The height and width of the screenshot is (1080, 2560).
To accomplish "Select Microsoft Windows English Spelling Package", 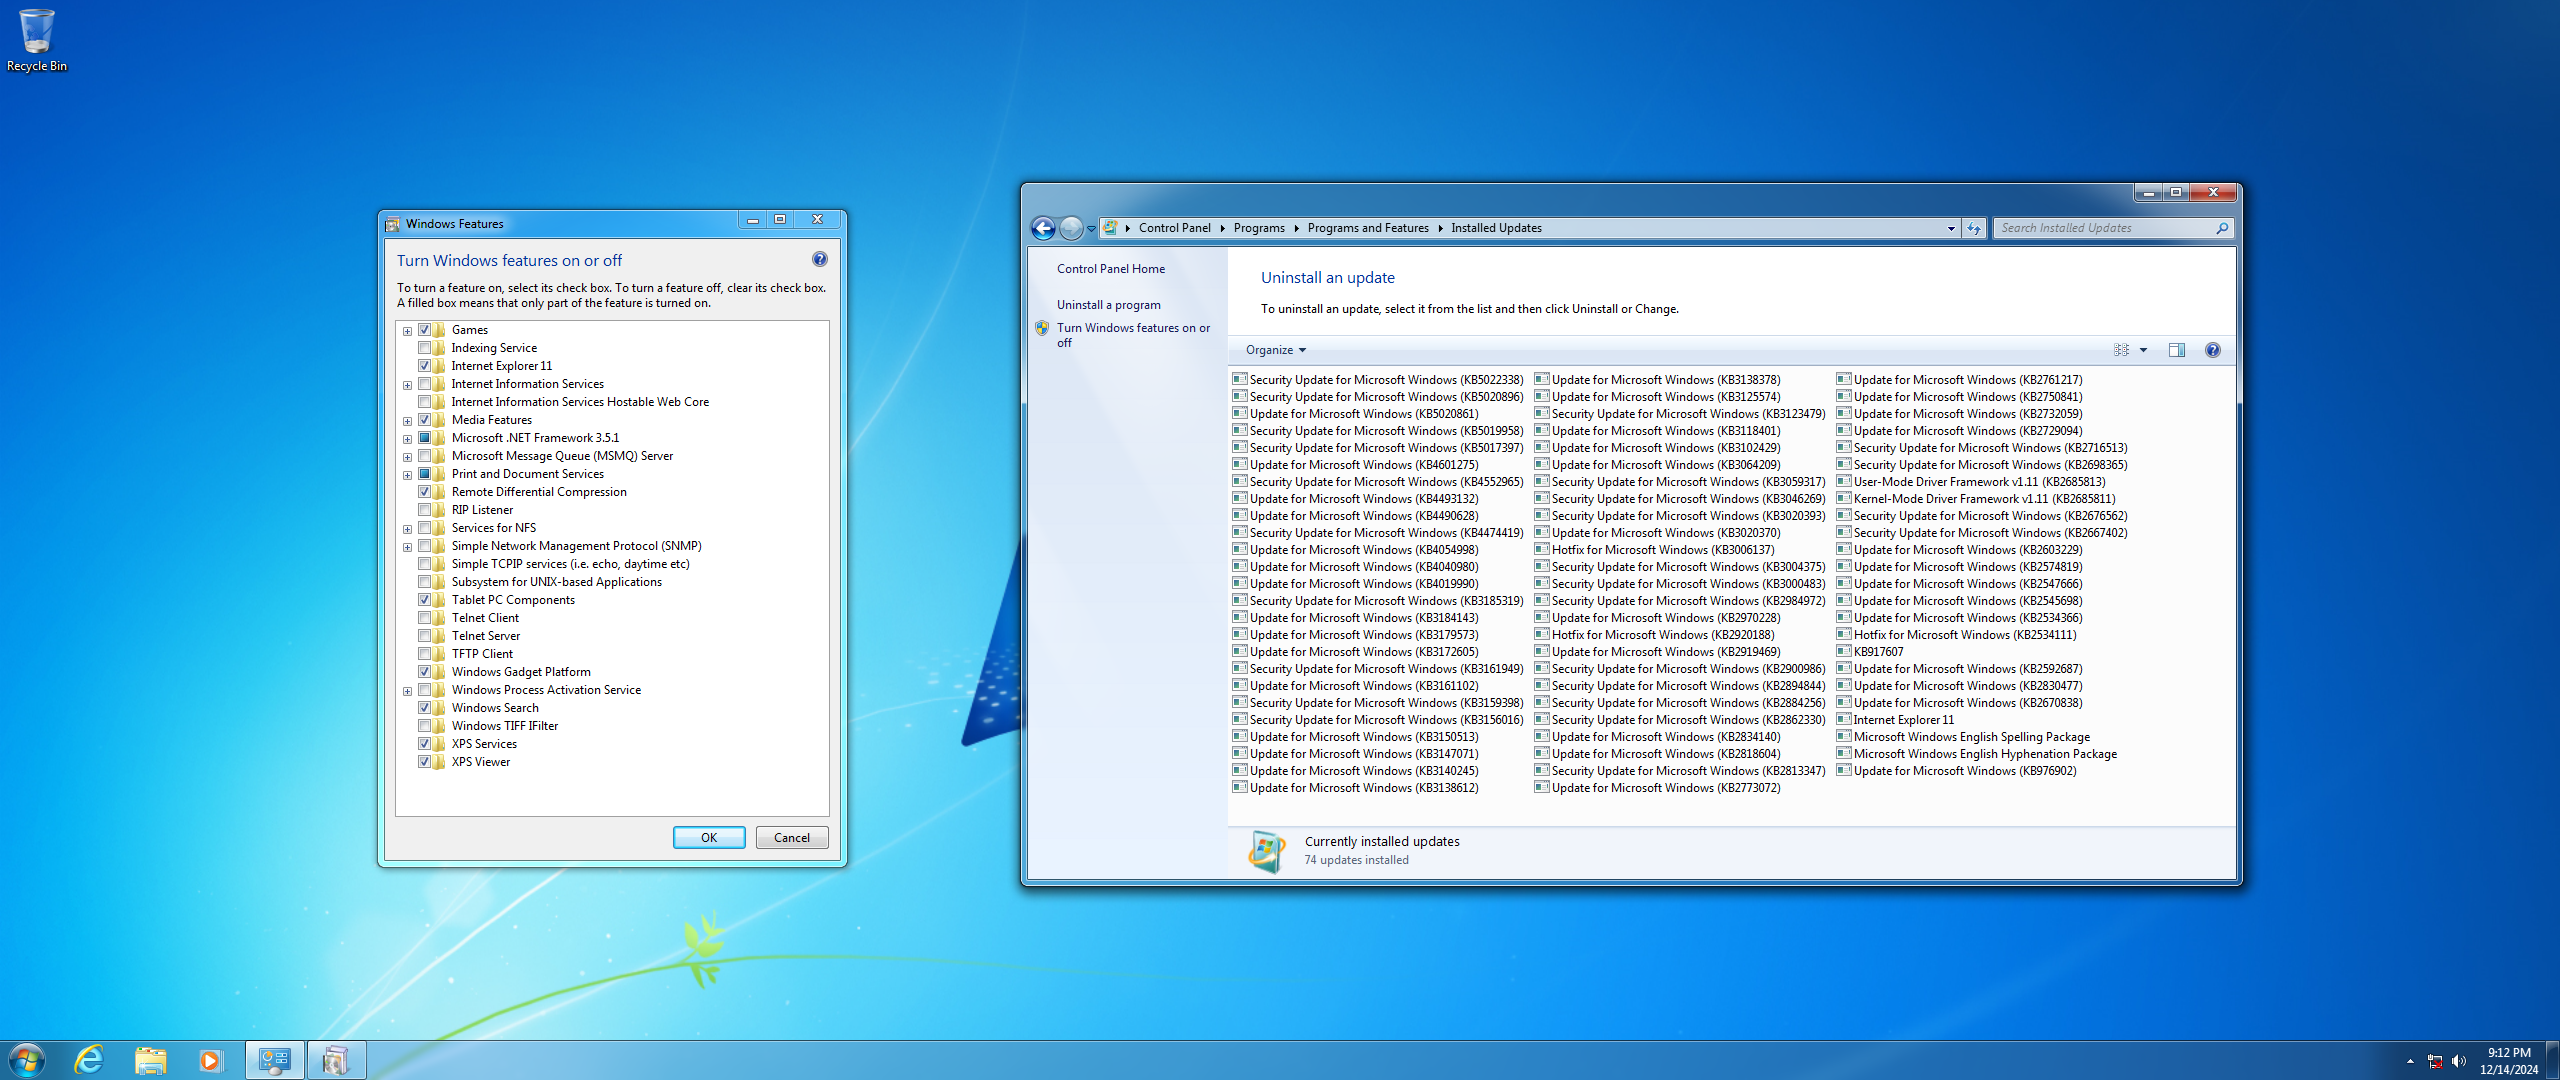I will tap(1963, 737).
